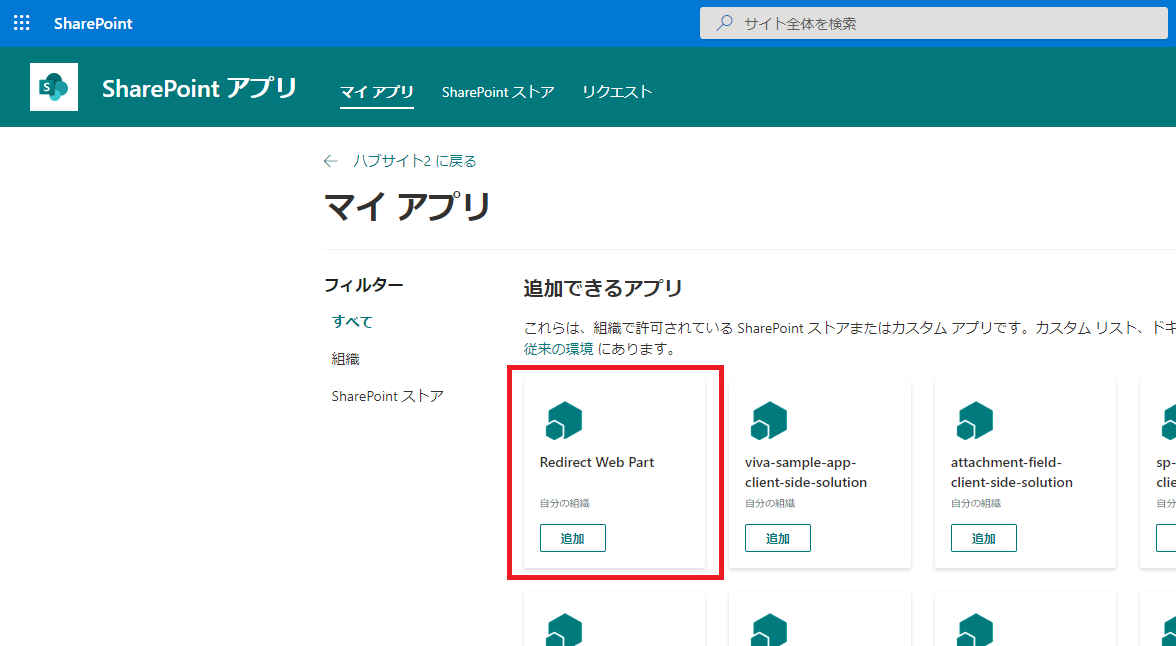Open the リクエスト tab
Image resolution: width=1176 pixels, height=646 pixels.
(617, 92)
